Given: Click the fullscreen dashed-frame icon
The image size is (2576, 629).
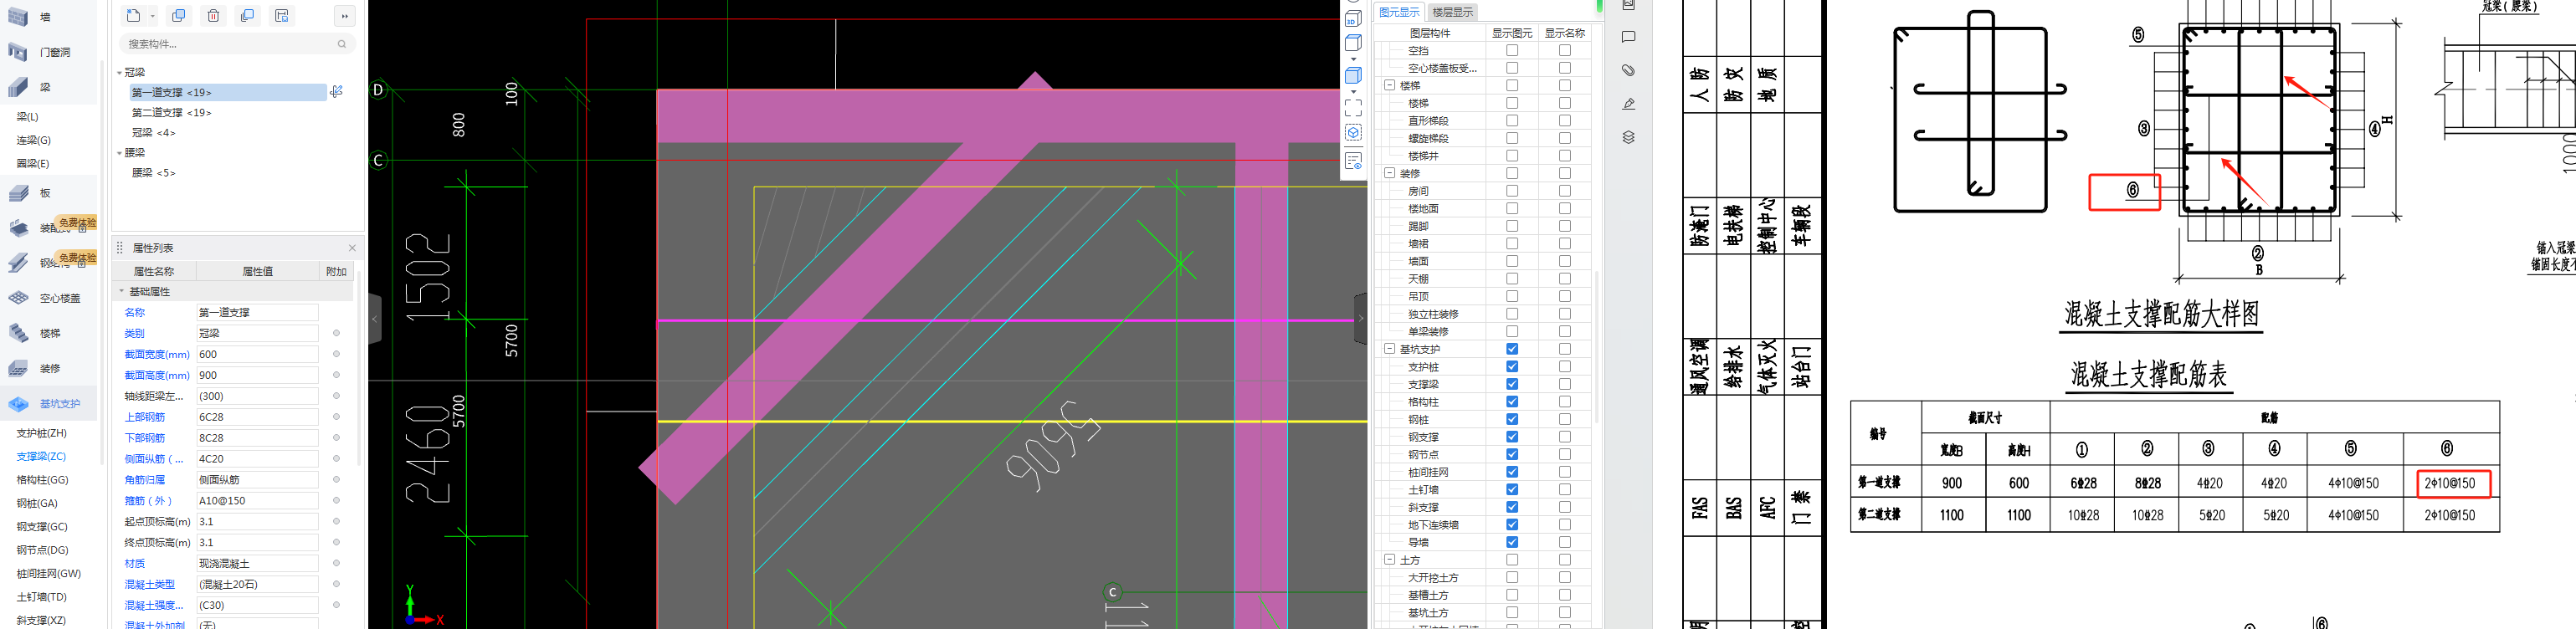Looking at the screenshot, I should [1353, 107].
